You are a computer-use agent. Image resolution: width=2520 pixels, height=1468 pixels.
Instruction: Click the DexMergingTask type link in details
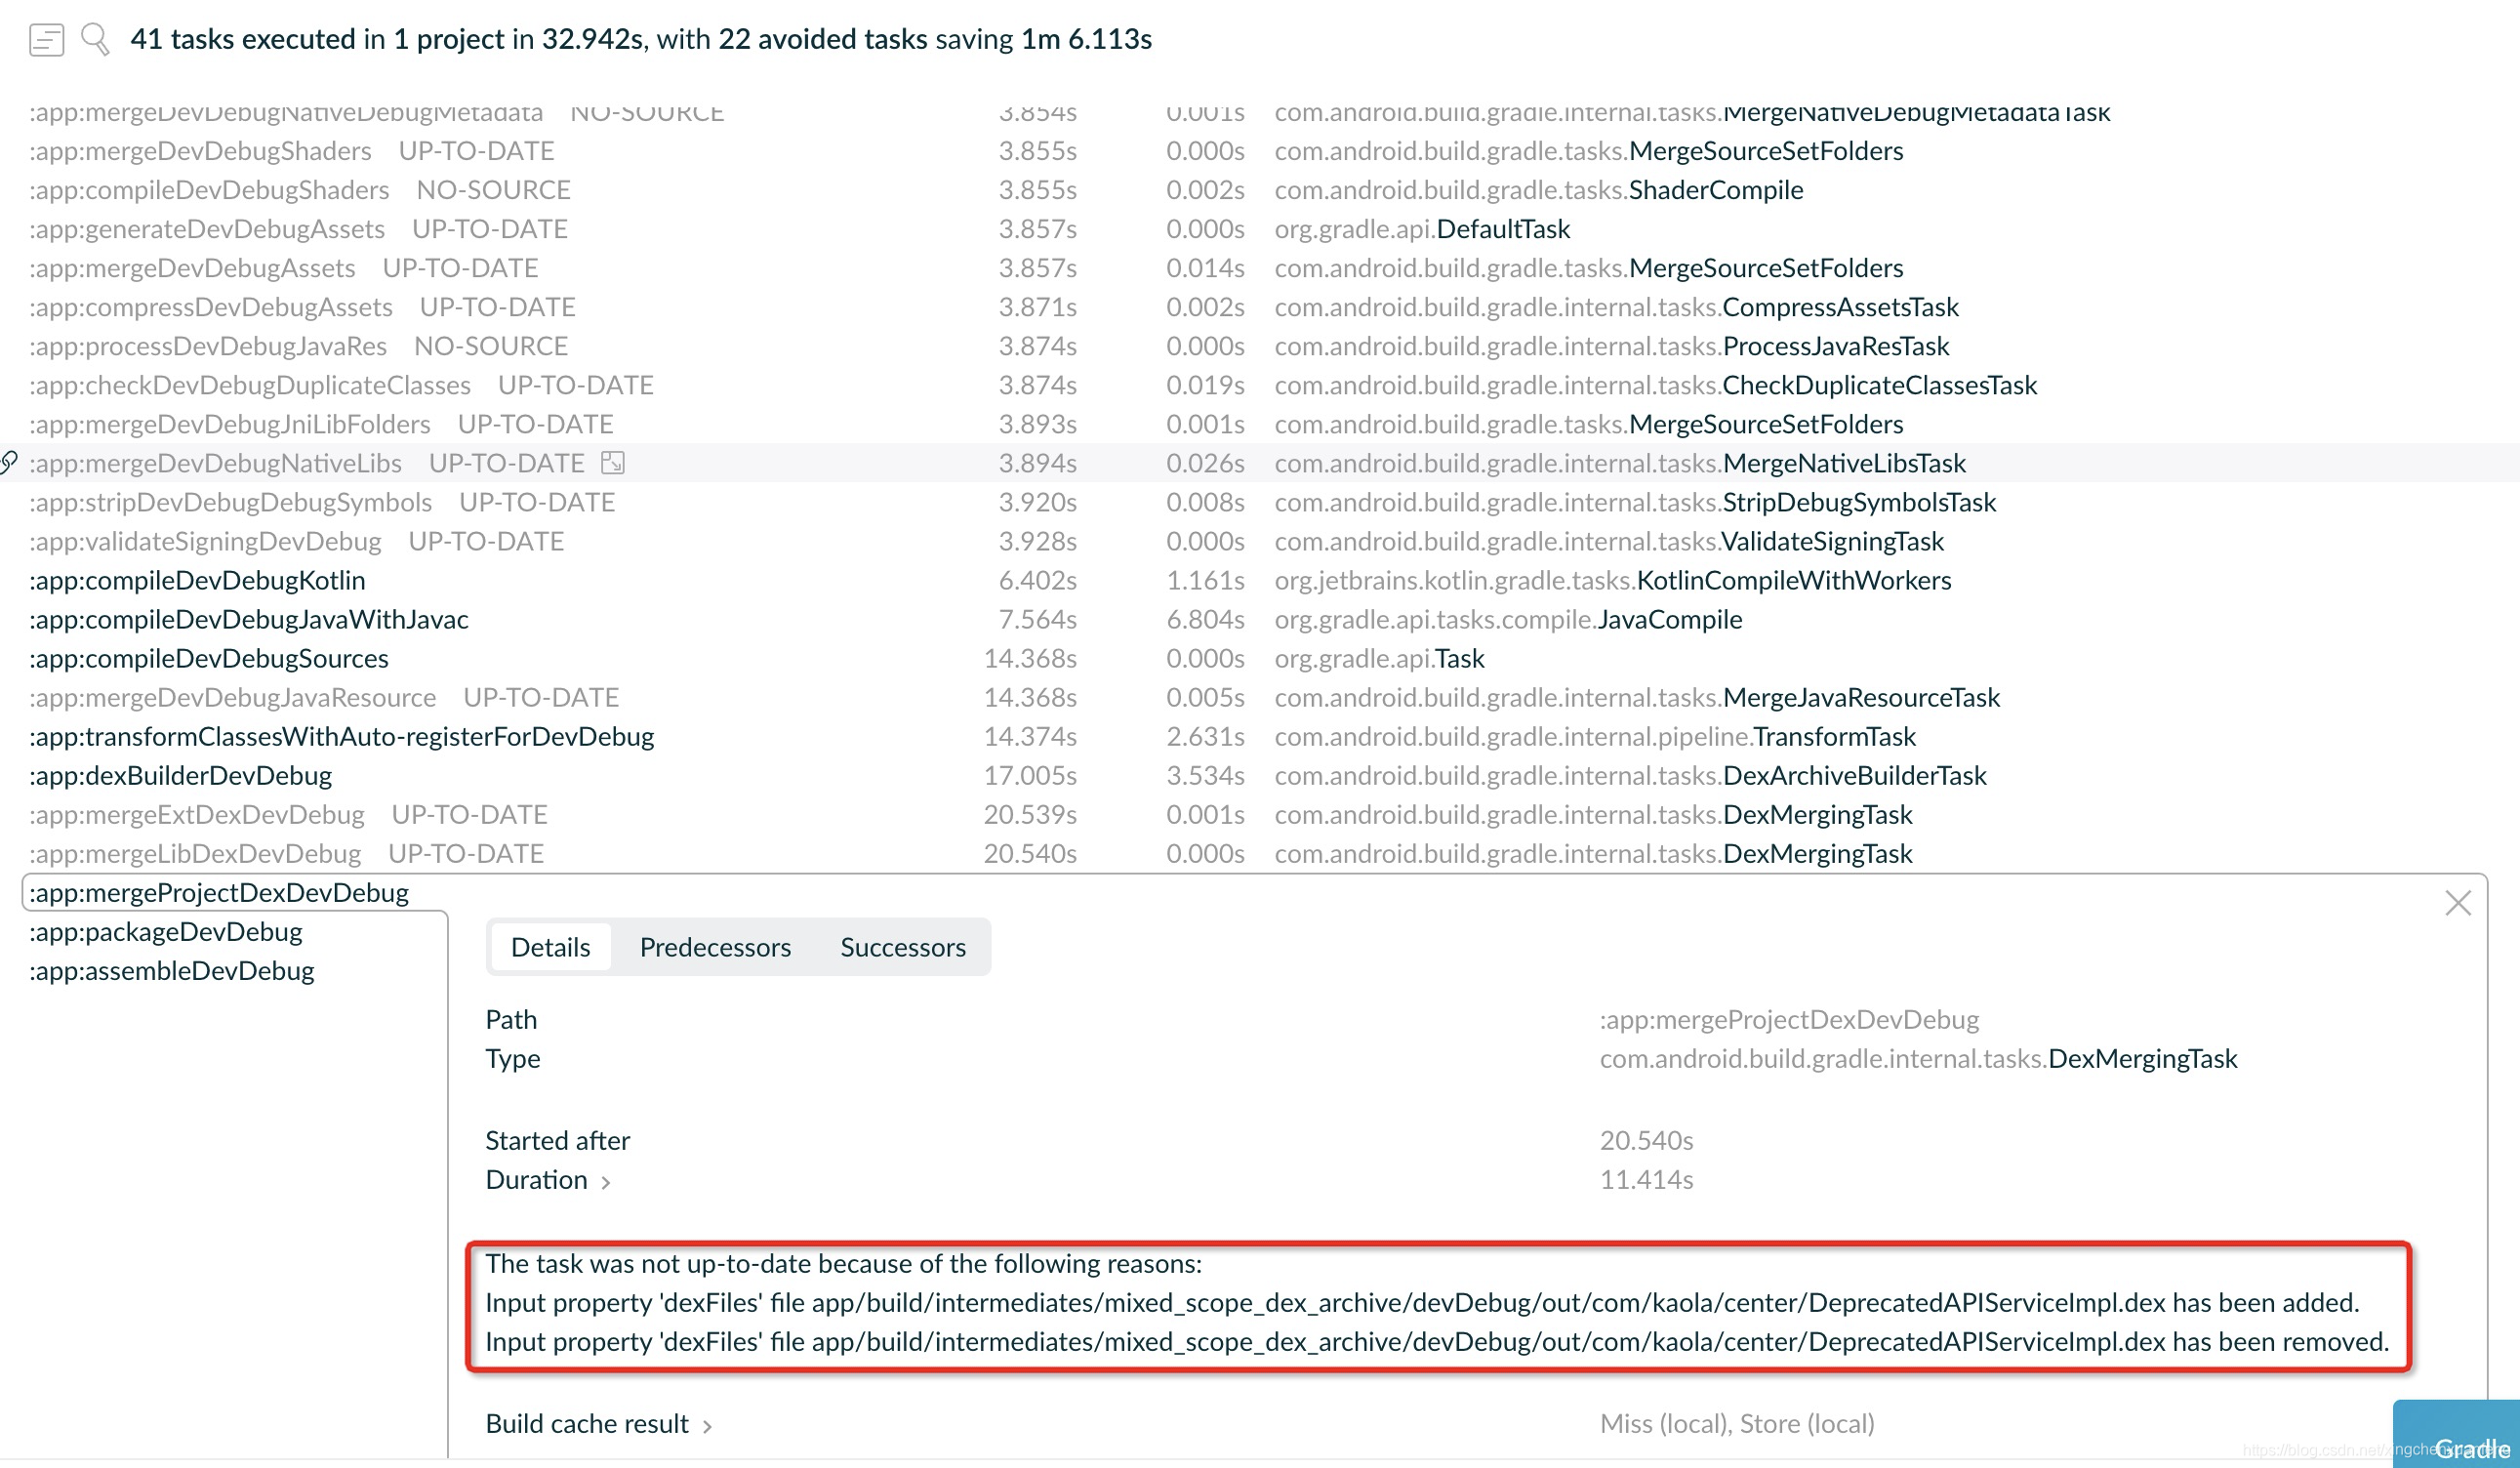click(2141, 1058)
